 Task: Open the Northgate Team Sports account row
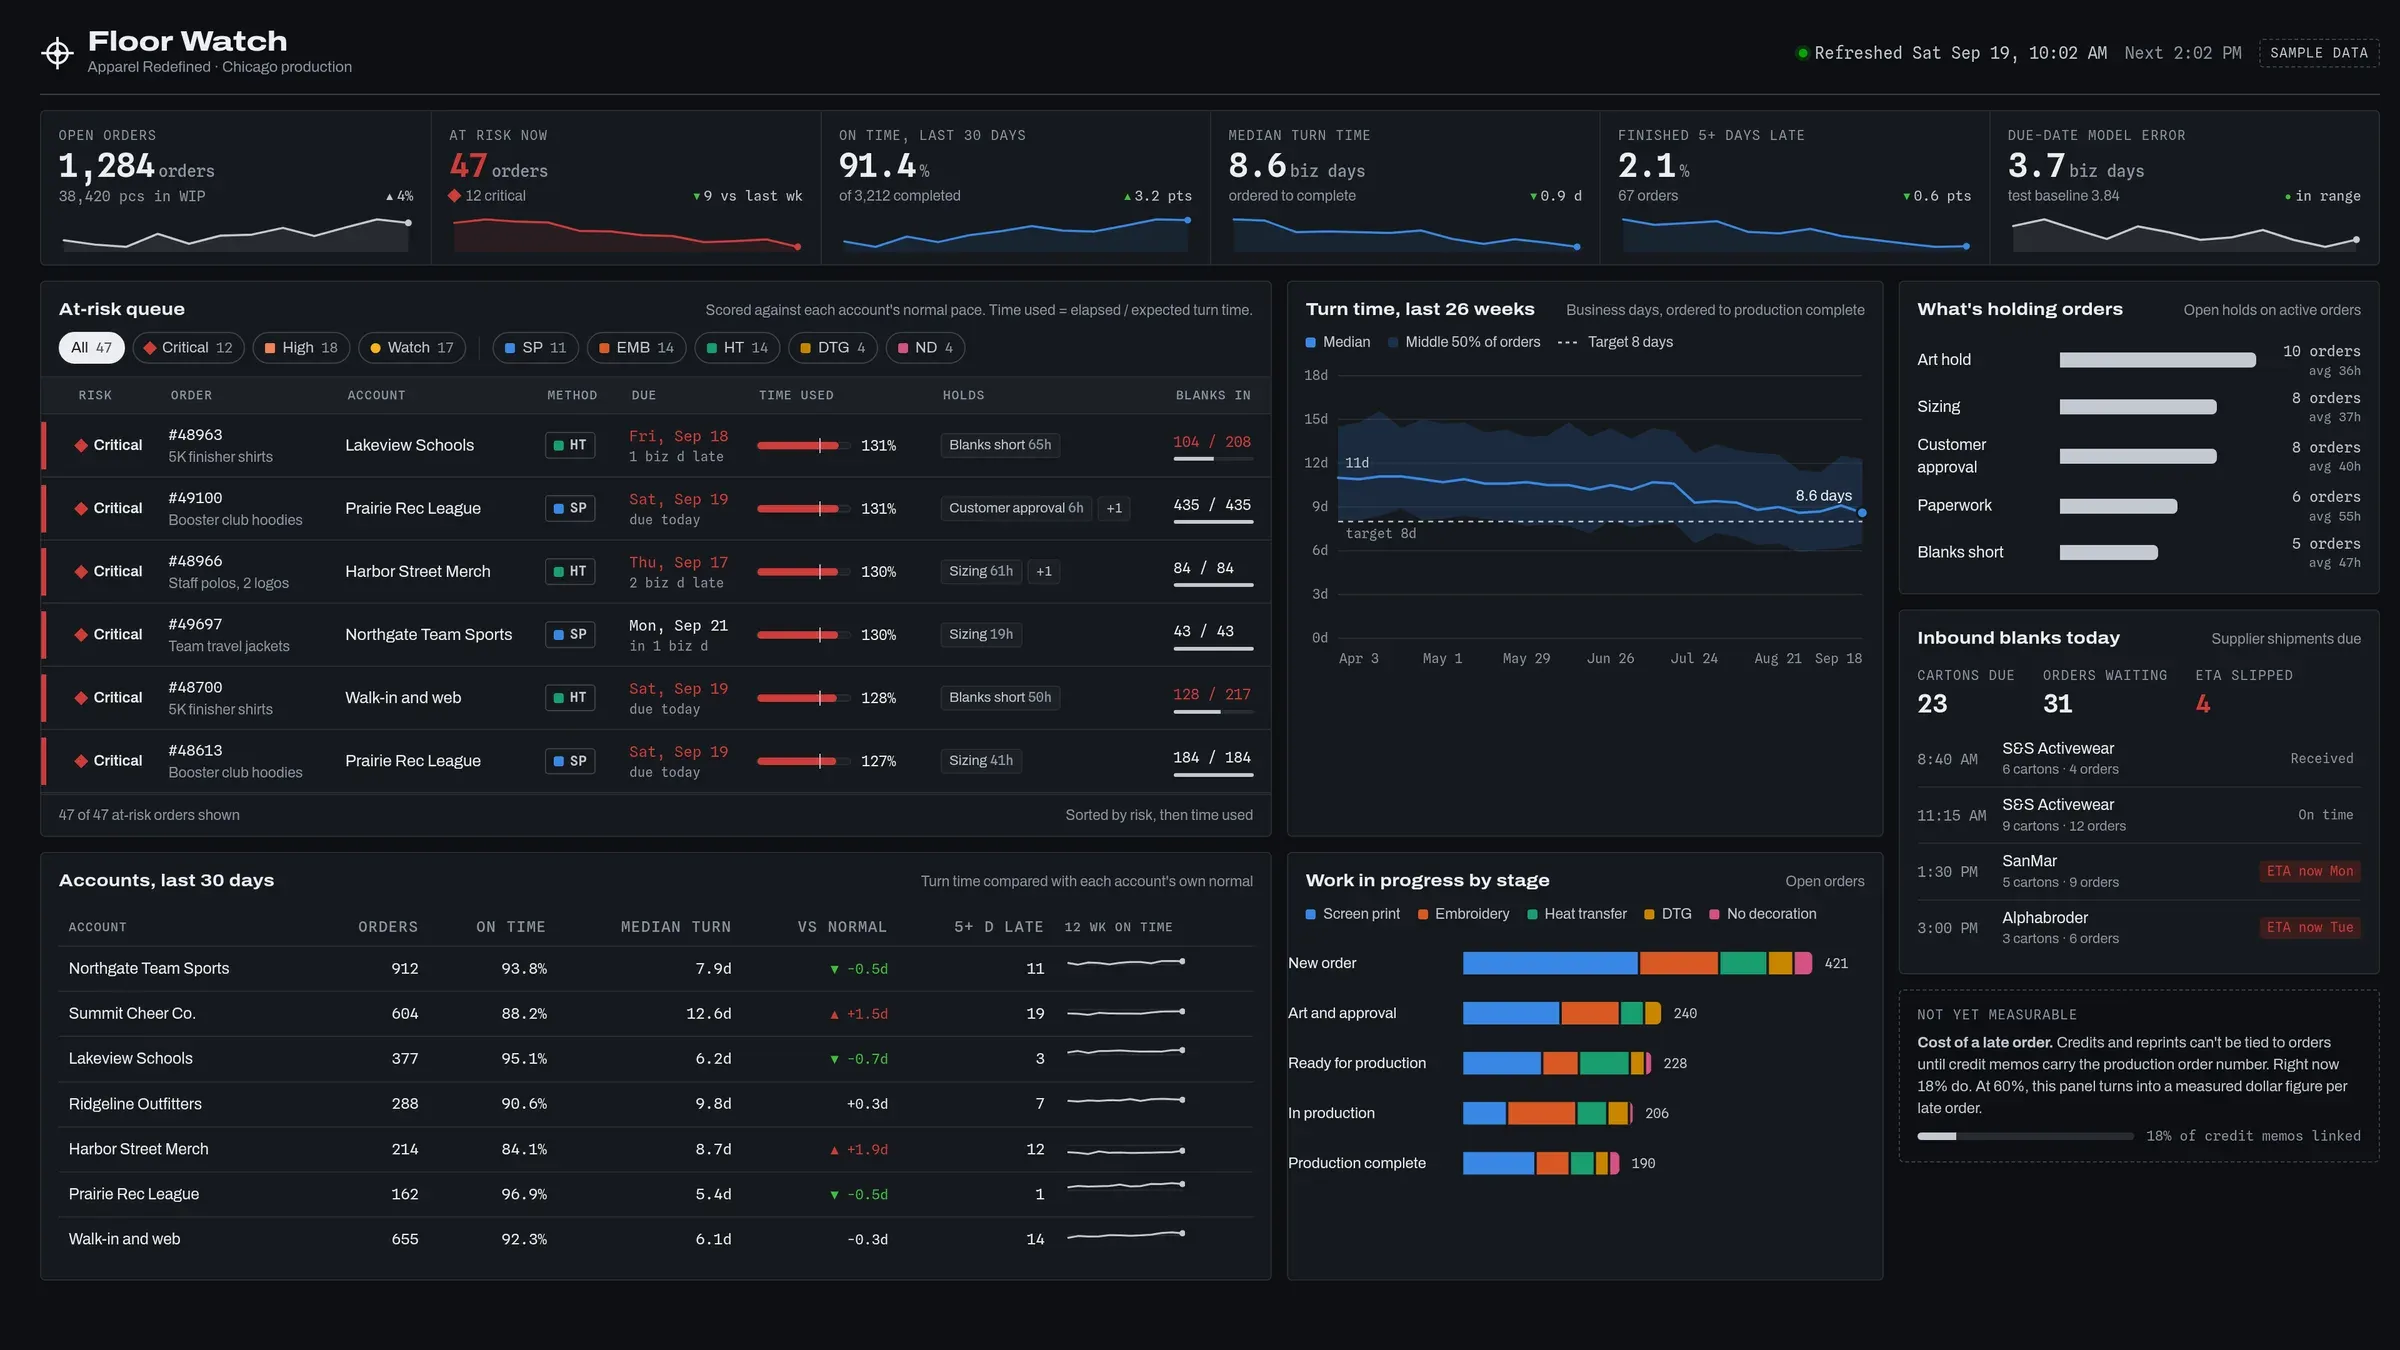coord(656,968)
